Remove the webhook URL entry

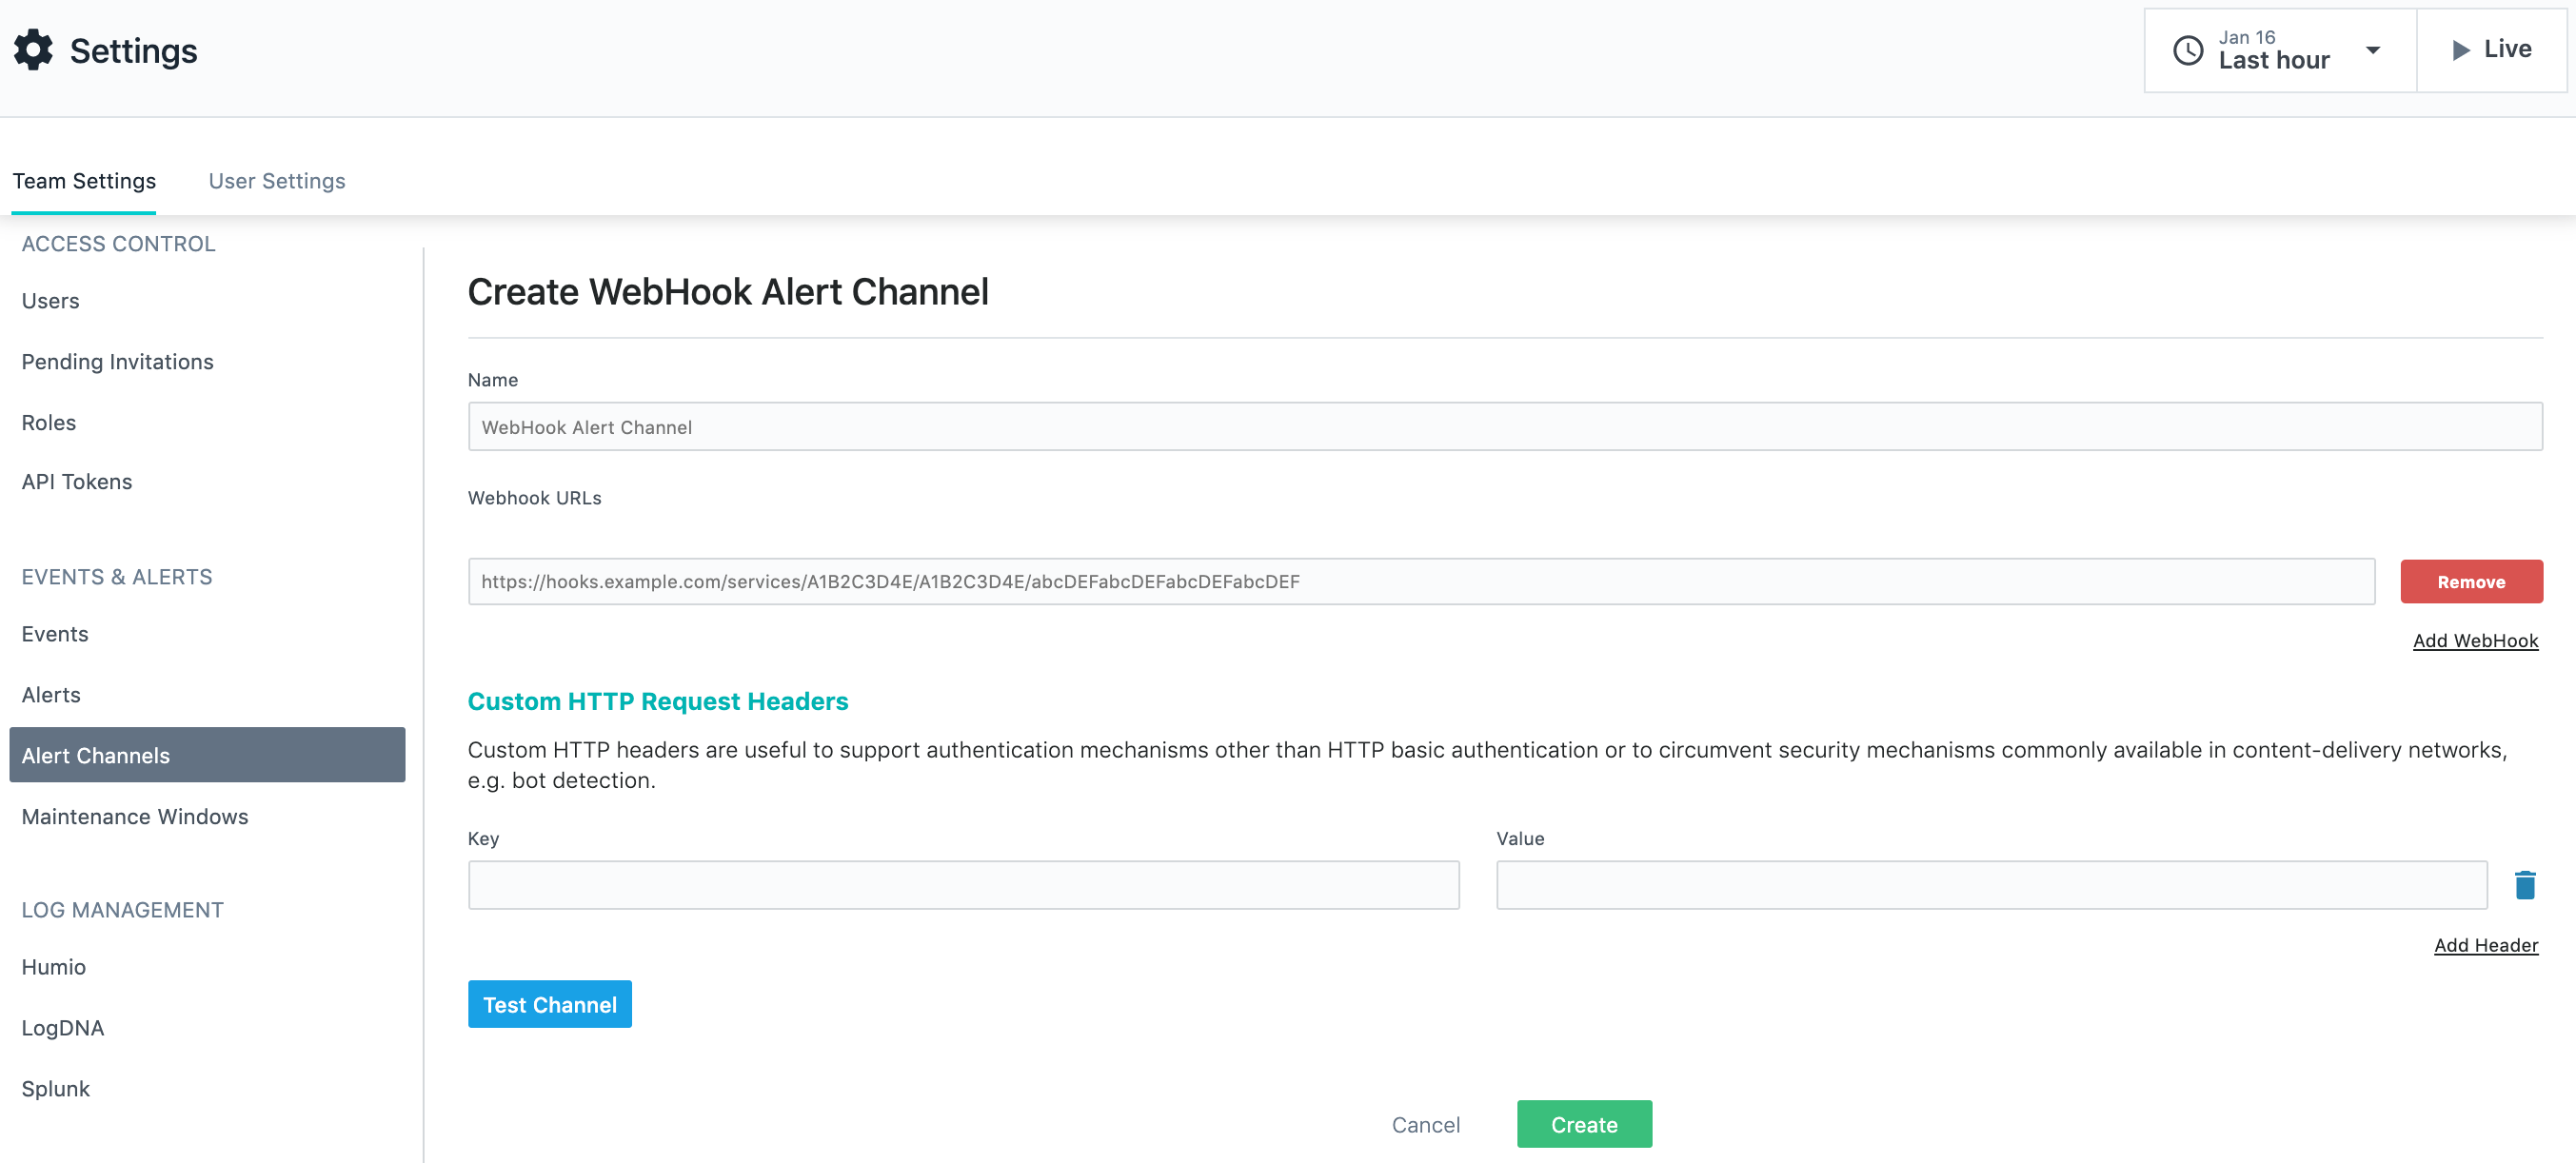click(2470, 582)
